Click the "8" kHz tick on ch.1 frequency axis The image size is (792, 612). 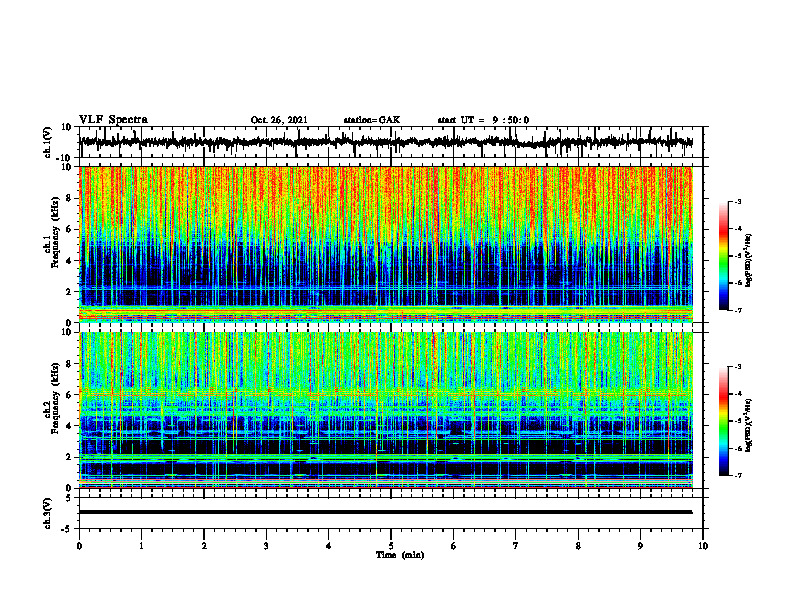click(69, 198)
